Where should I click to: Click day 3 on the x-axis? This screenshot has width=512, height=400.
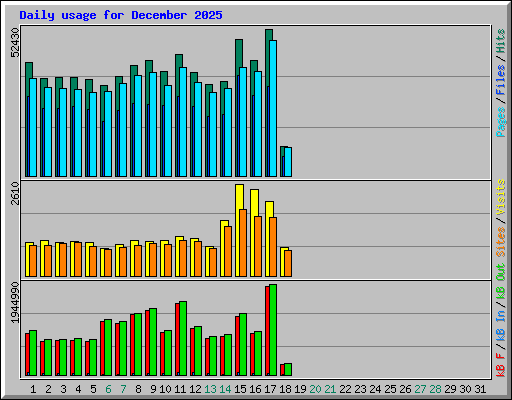(63, 389)
